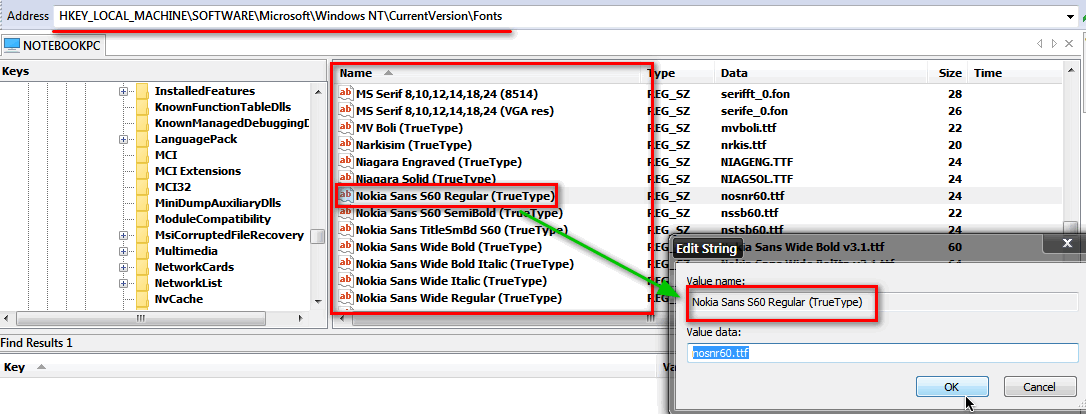Image resolution: width=1086 pixels, height=414 pixels.
Task: Click the Nokia Sans S60 Regular icon
Action: [x=346, y=196]
